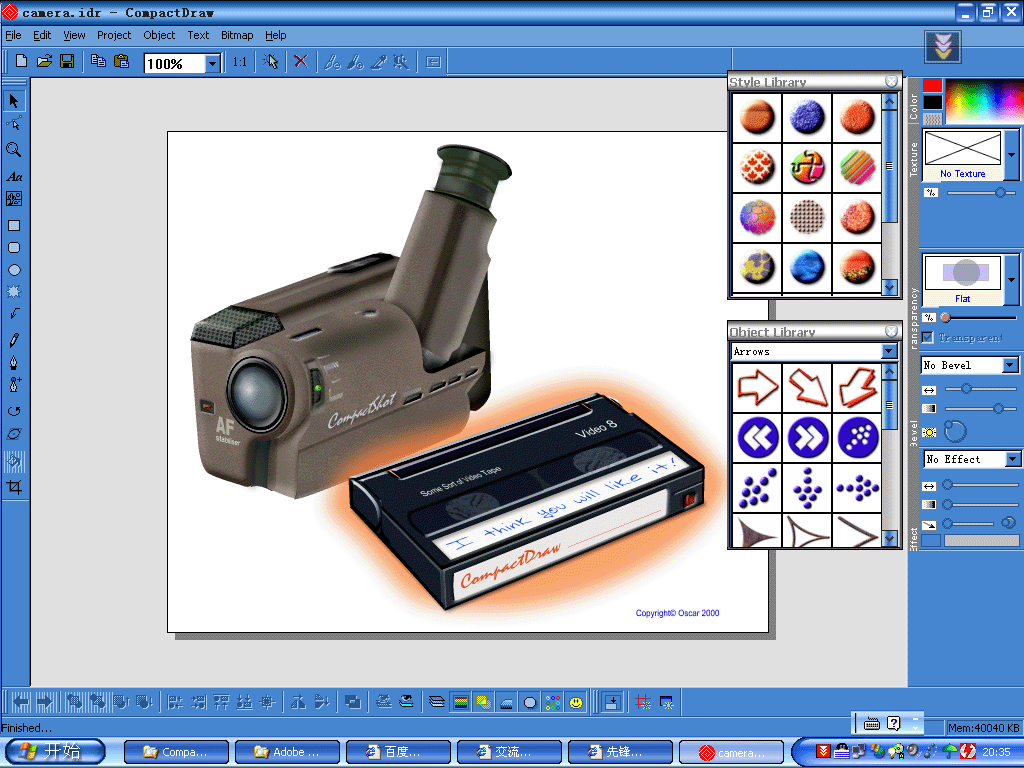
Task: Open the Text menu
Action: click(198, 35)
